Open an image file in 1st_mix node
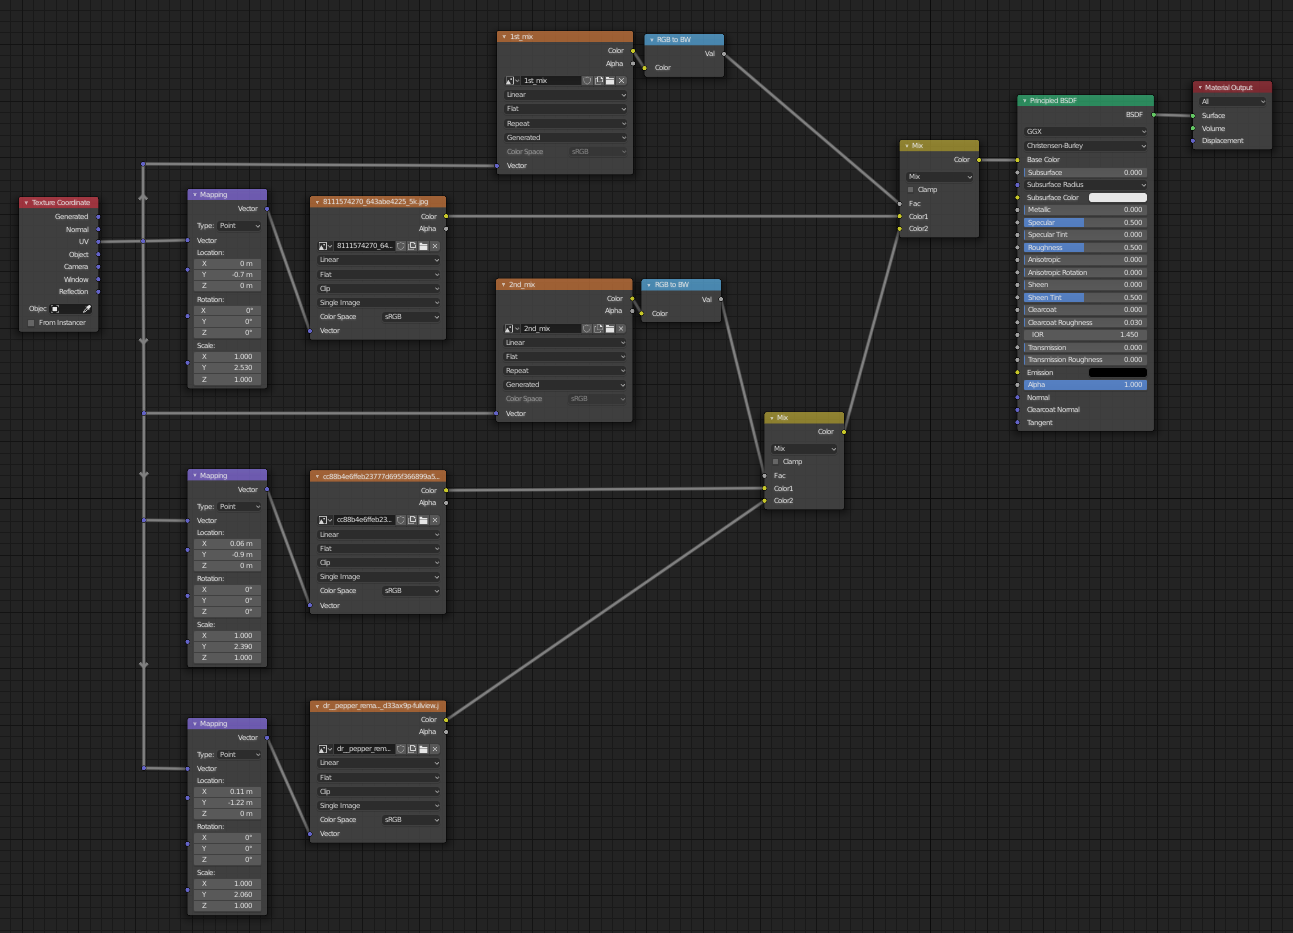1293x933 pixels. click(609, 80)
